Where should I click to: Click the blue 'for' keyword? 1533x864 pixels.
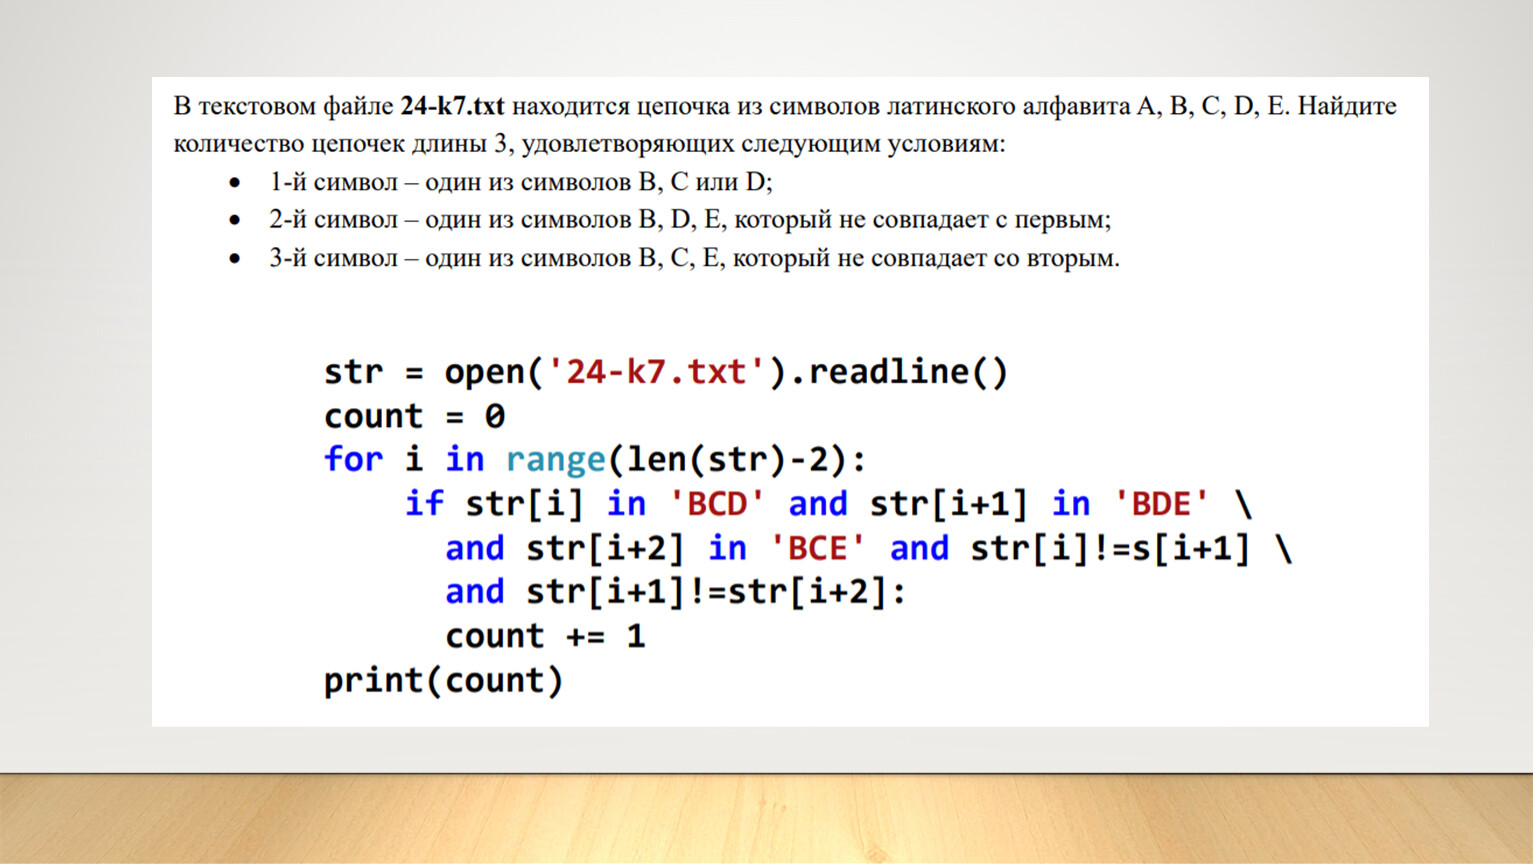pos(353,460)
